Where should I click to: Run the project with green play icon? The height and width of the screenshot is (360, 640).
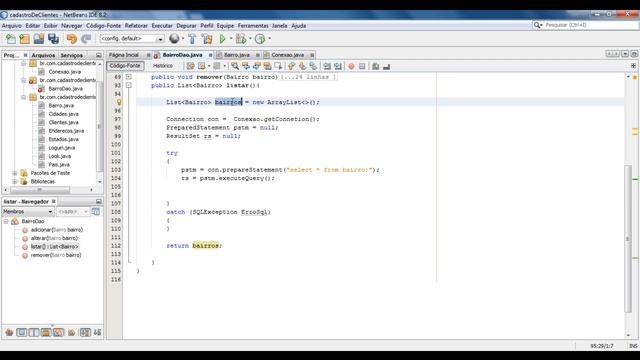[x=222, y=39]
